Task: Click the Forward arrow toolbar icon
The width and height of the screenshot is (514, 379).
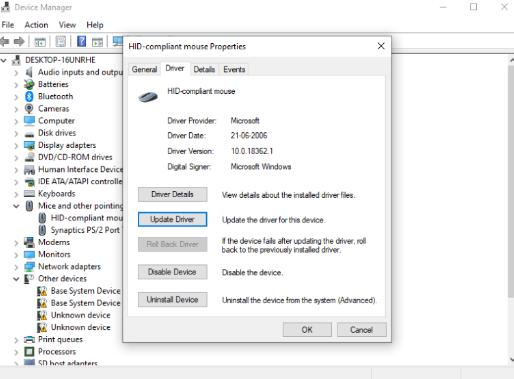Action: click(19, 41)
